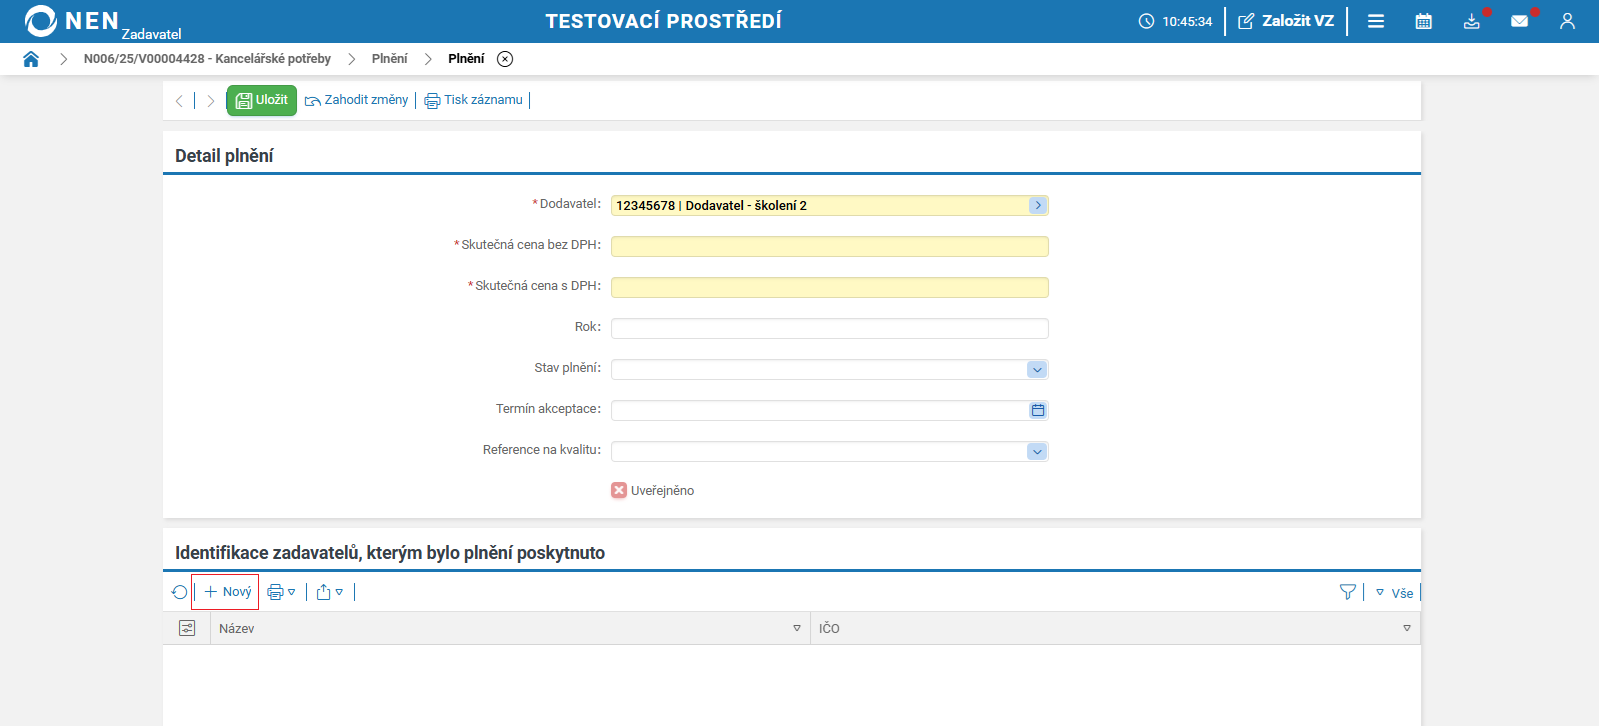Open the Plnění breadcrumb item
Viewport: 1599px width, 726px height.
coord(389,59)
